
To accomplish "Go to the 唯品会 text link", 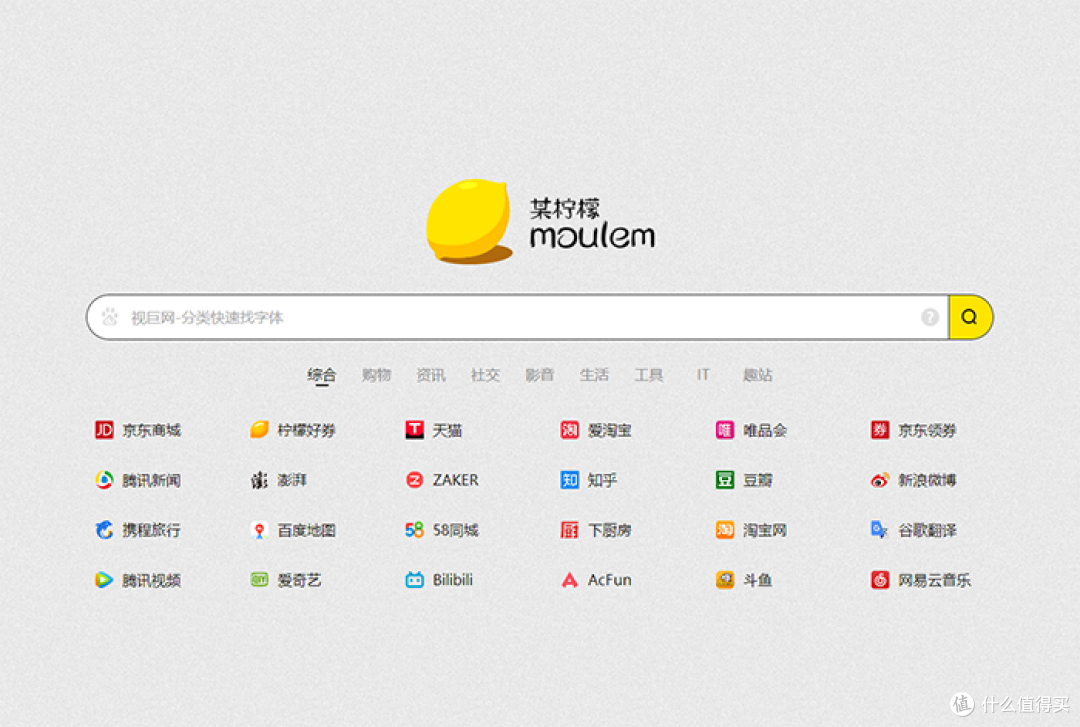I will tap(765, 430).
